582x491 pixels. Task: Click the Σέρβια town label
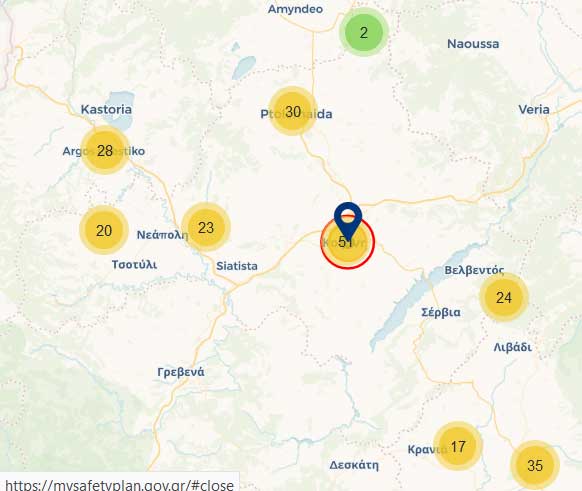coord(441,312)
